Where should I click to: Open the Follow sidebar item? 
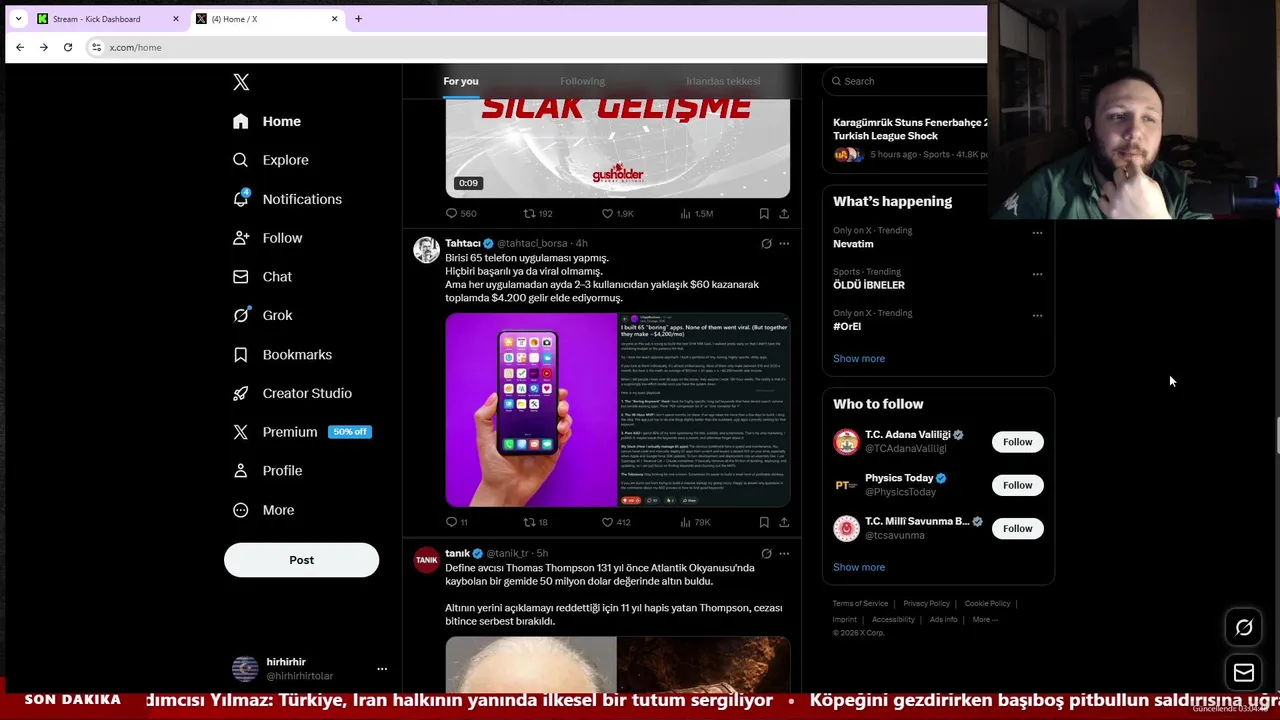pos(267,238)
